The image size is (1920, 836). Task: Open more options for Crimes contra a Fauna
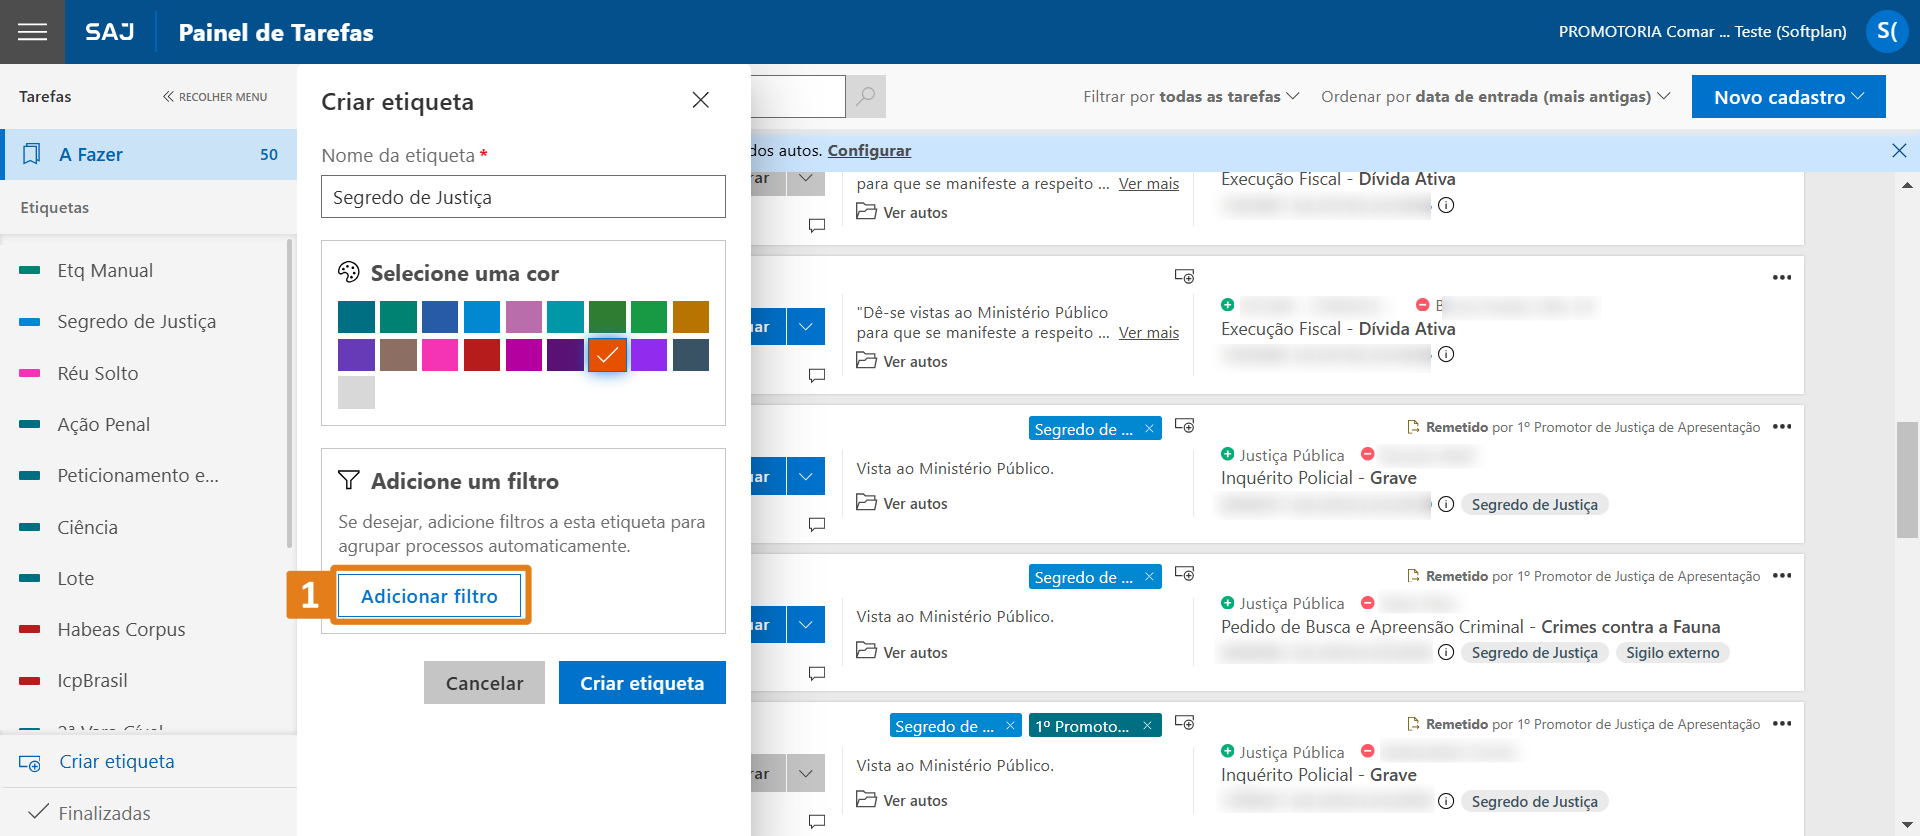[x=1781, y=576]
